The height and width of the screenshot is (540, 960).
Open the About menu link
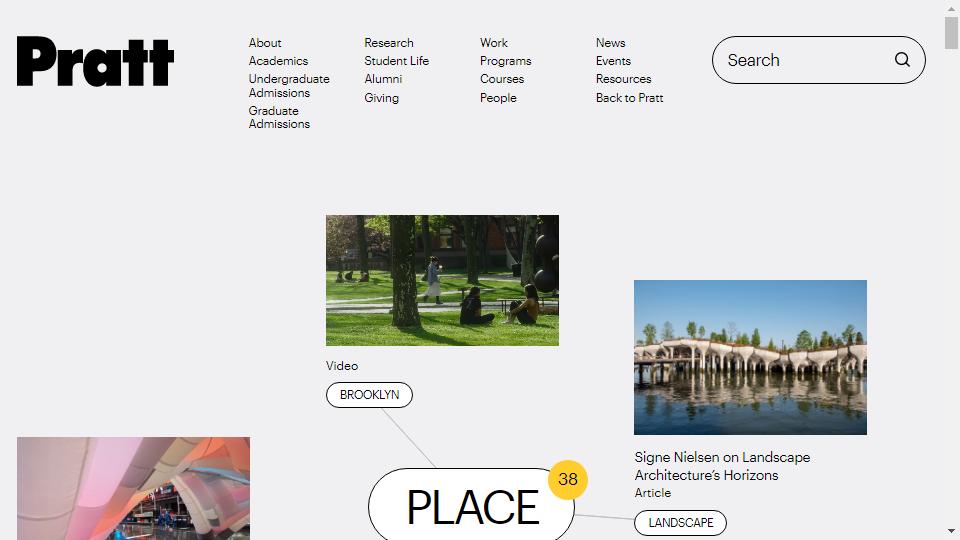coord(265,43)
